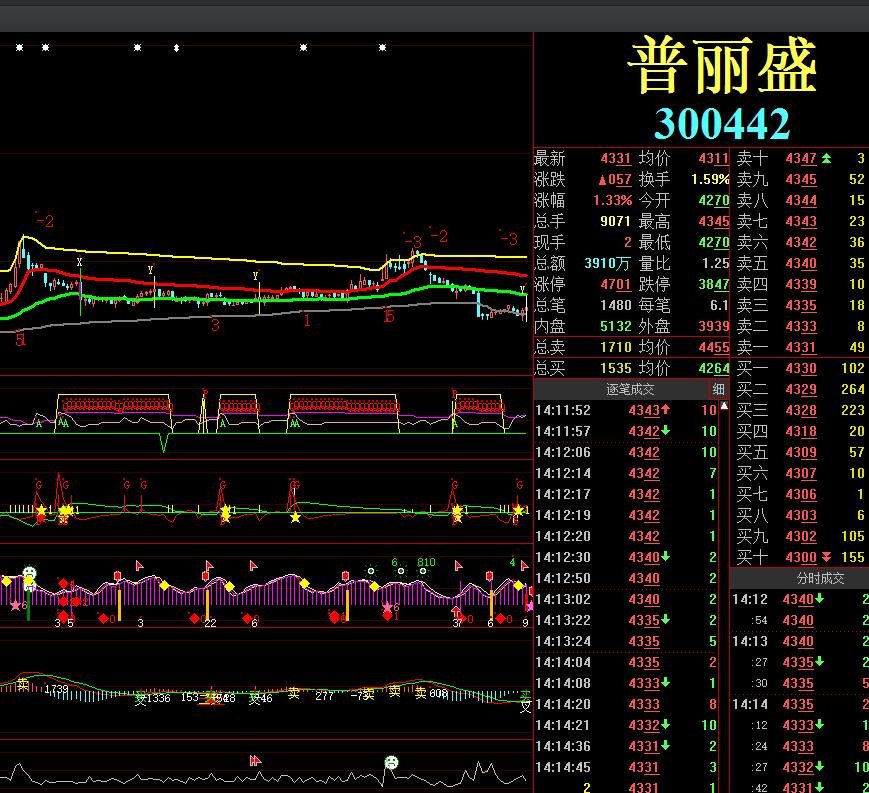This screenshot has width=869, height=793.
Task: Click the 买七 bid price 4306
Action: [x=801, y=494]
